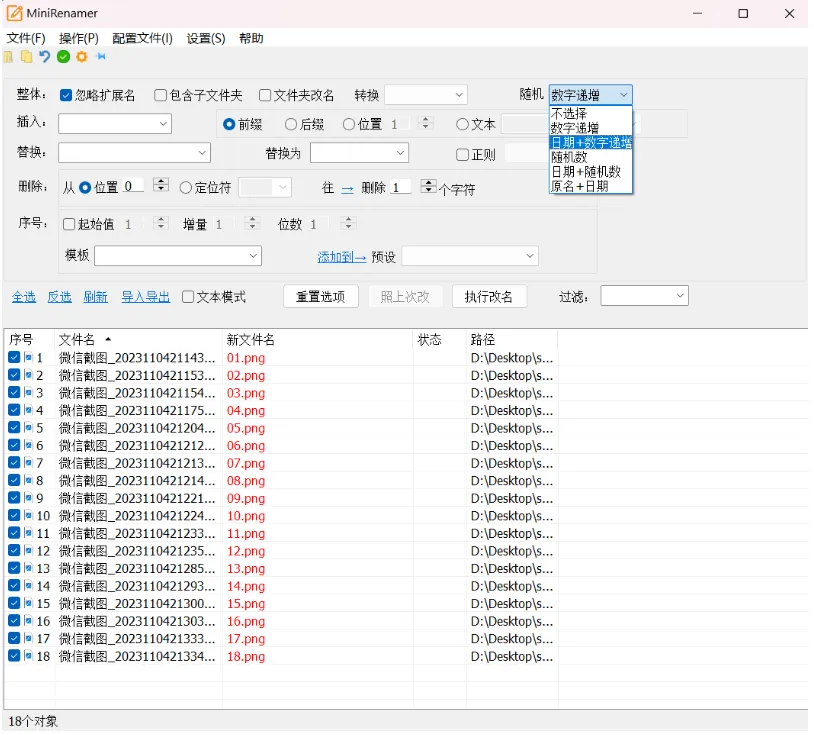The image size is (814, 735).
Task: Sort by the 文件名 column header
Action: [x=138, y=339]
